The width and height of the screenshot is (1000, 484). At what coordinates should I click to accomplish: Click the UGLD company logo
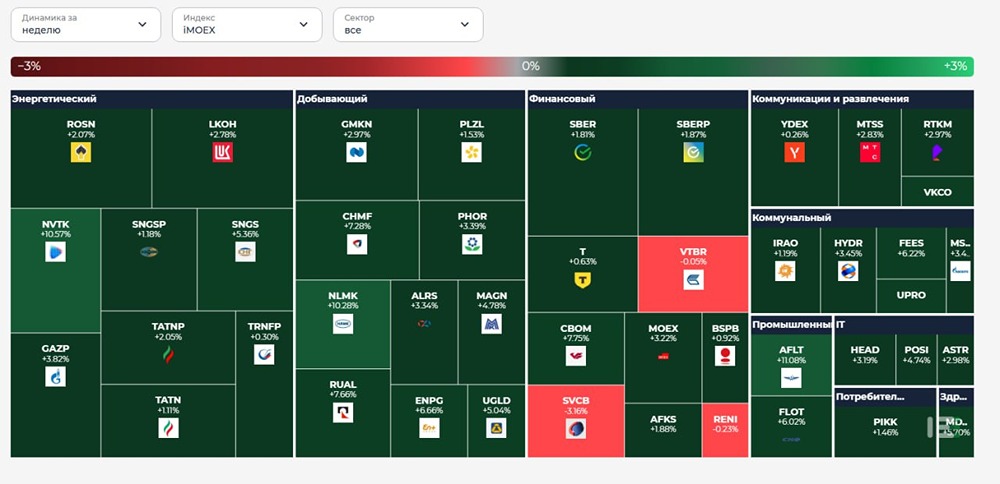point(496,427)
